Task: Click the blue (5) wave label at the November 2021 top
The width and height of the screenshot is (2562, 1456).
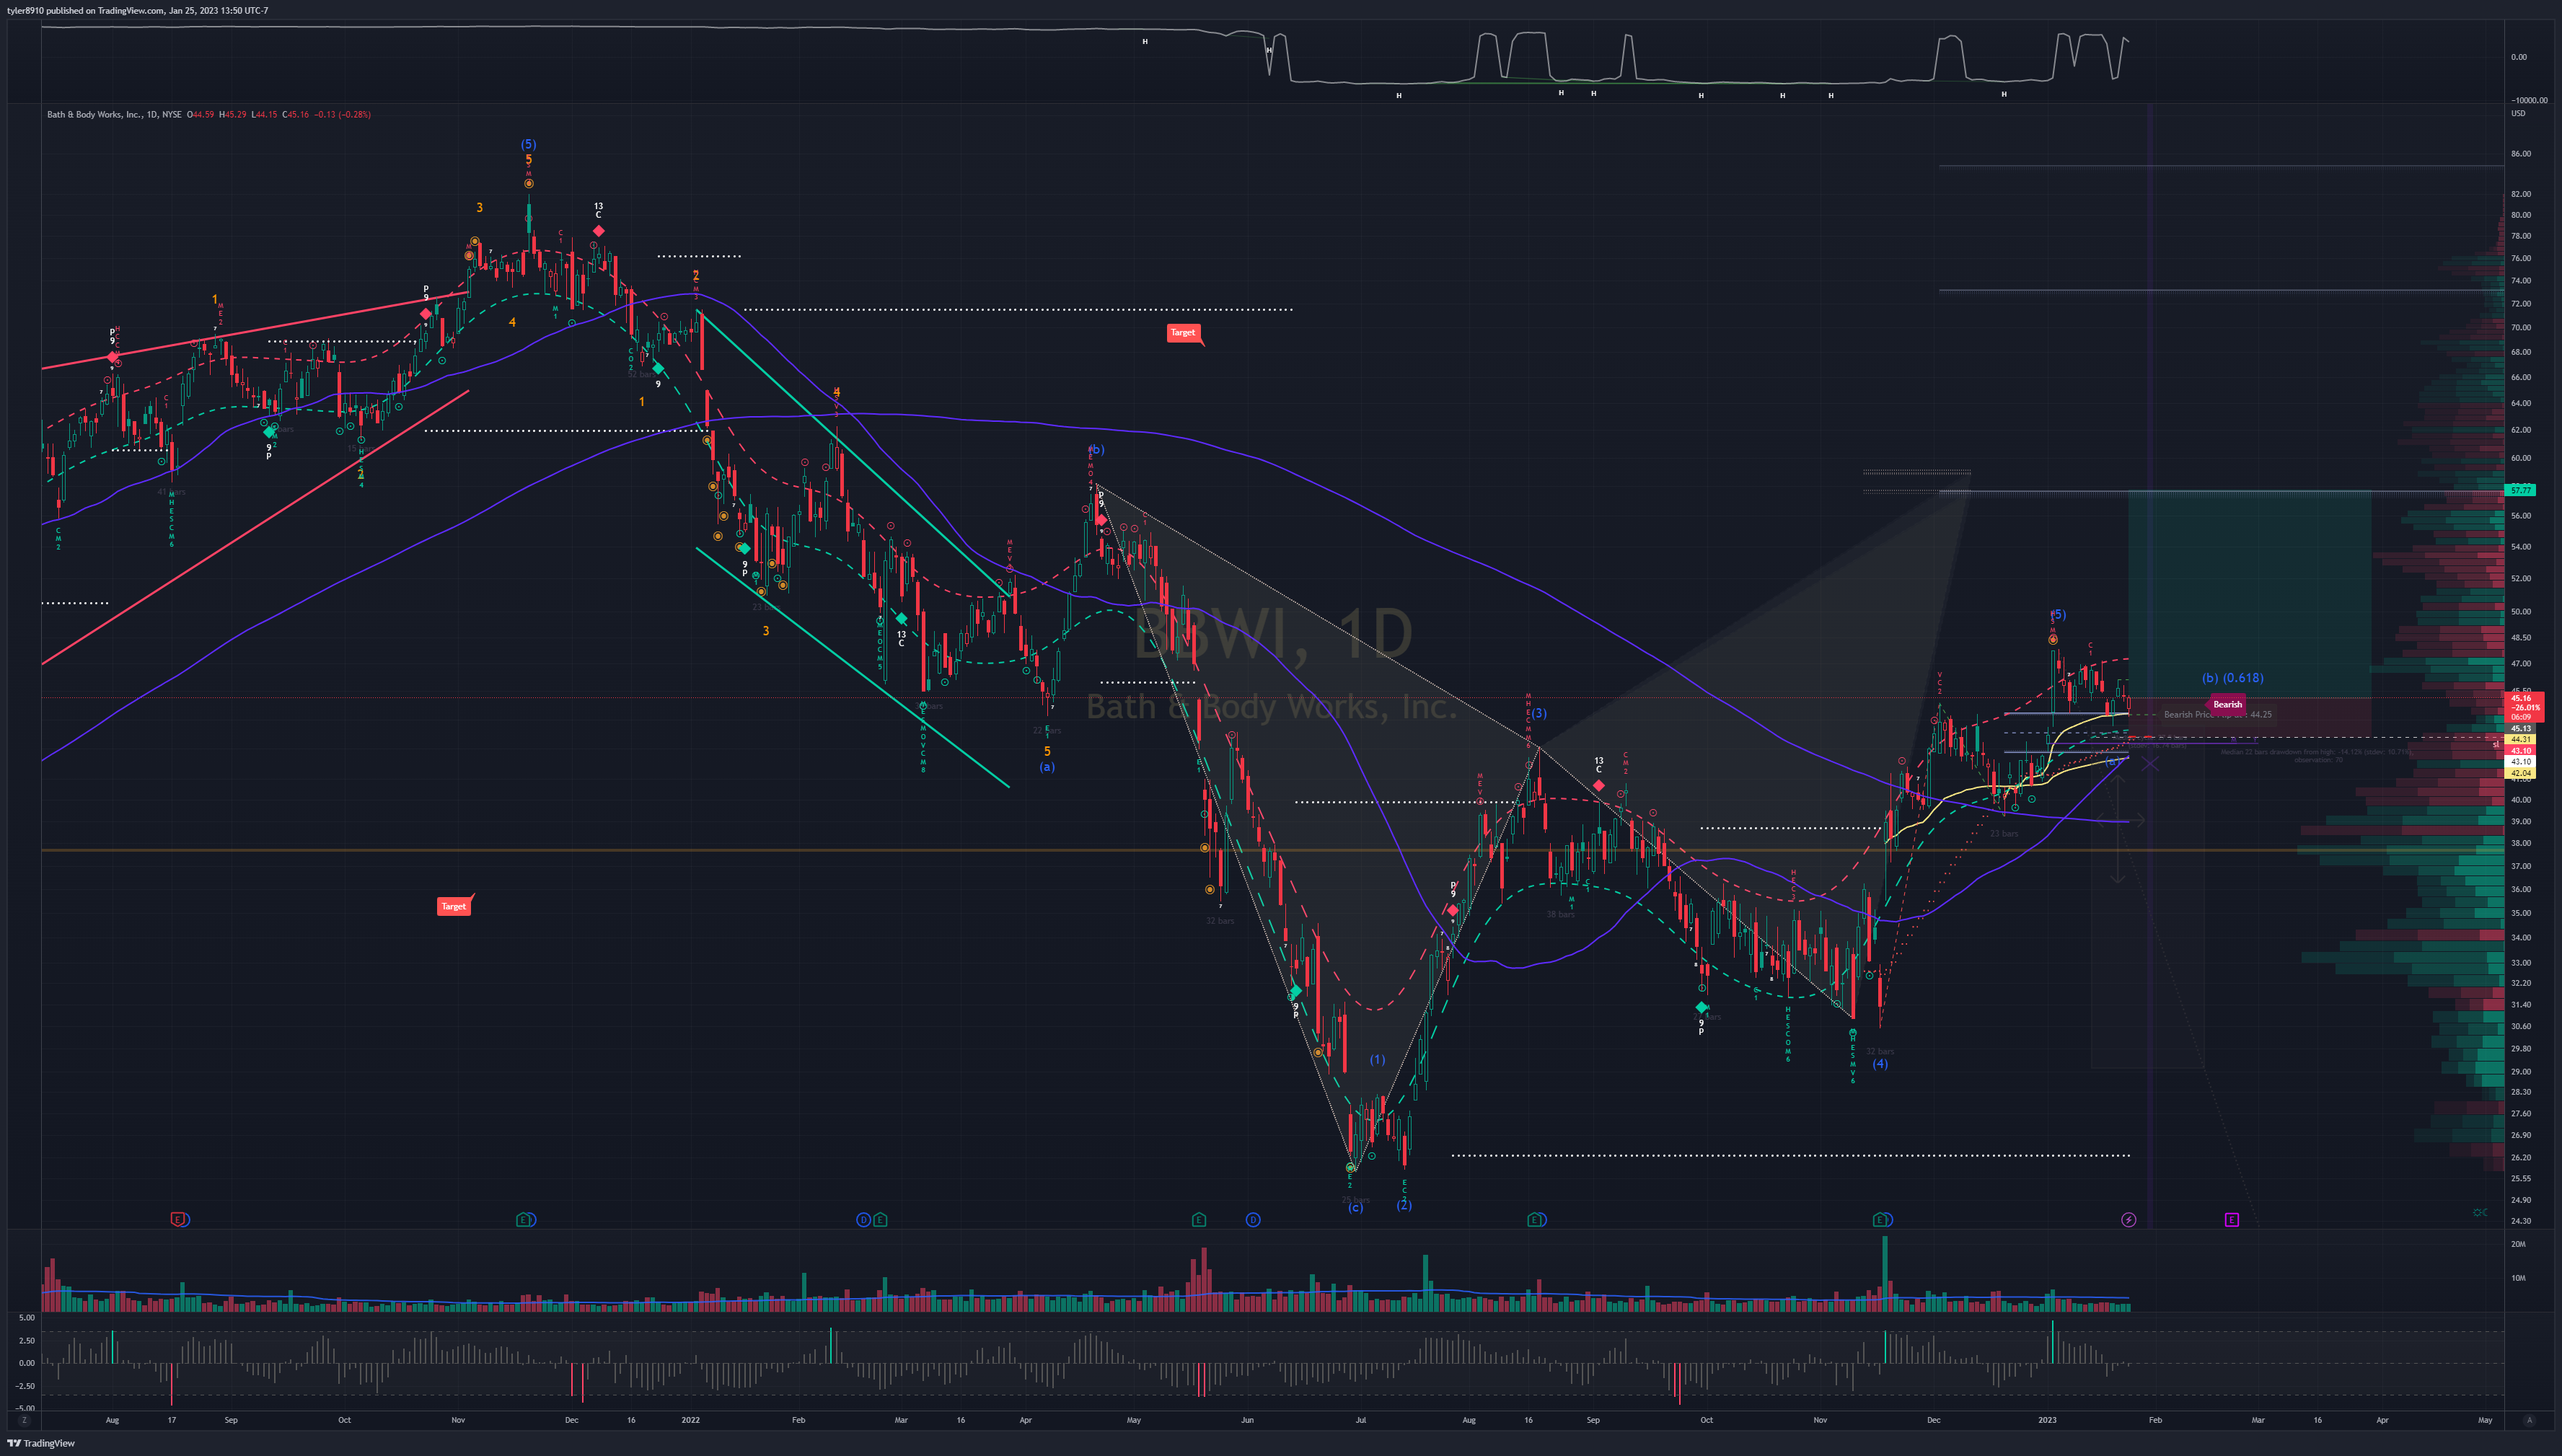Action: [528, 144]
